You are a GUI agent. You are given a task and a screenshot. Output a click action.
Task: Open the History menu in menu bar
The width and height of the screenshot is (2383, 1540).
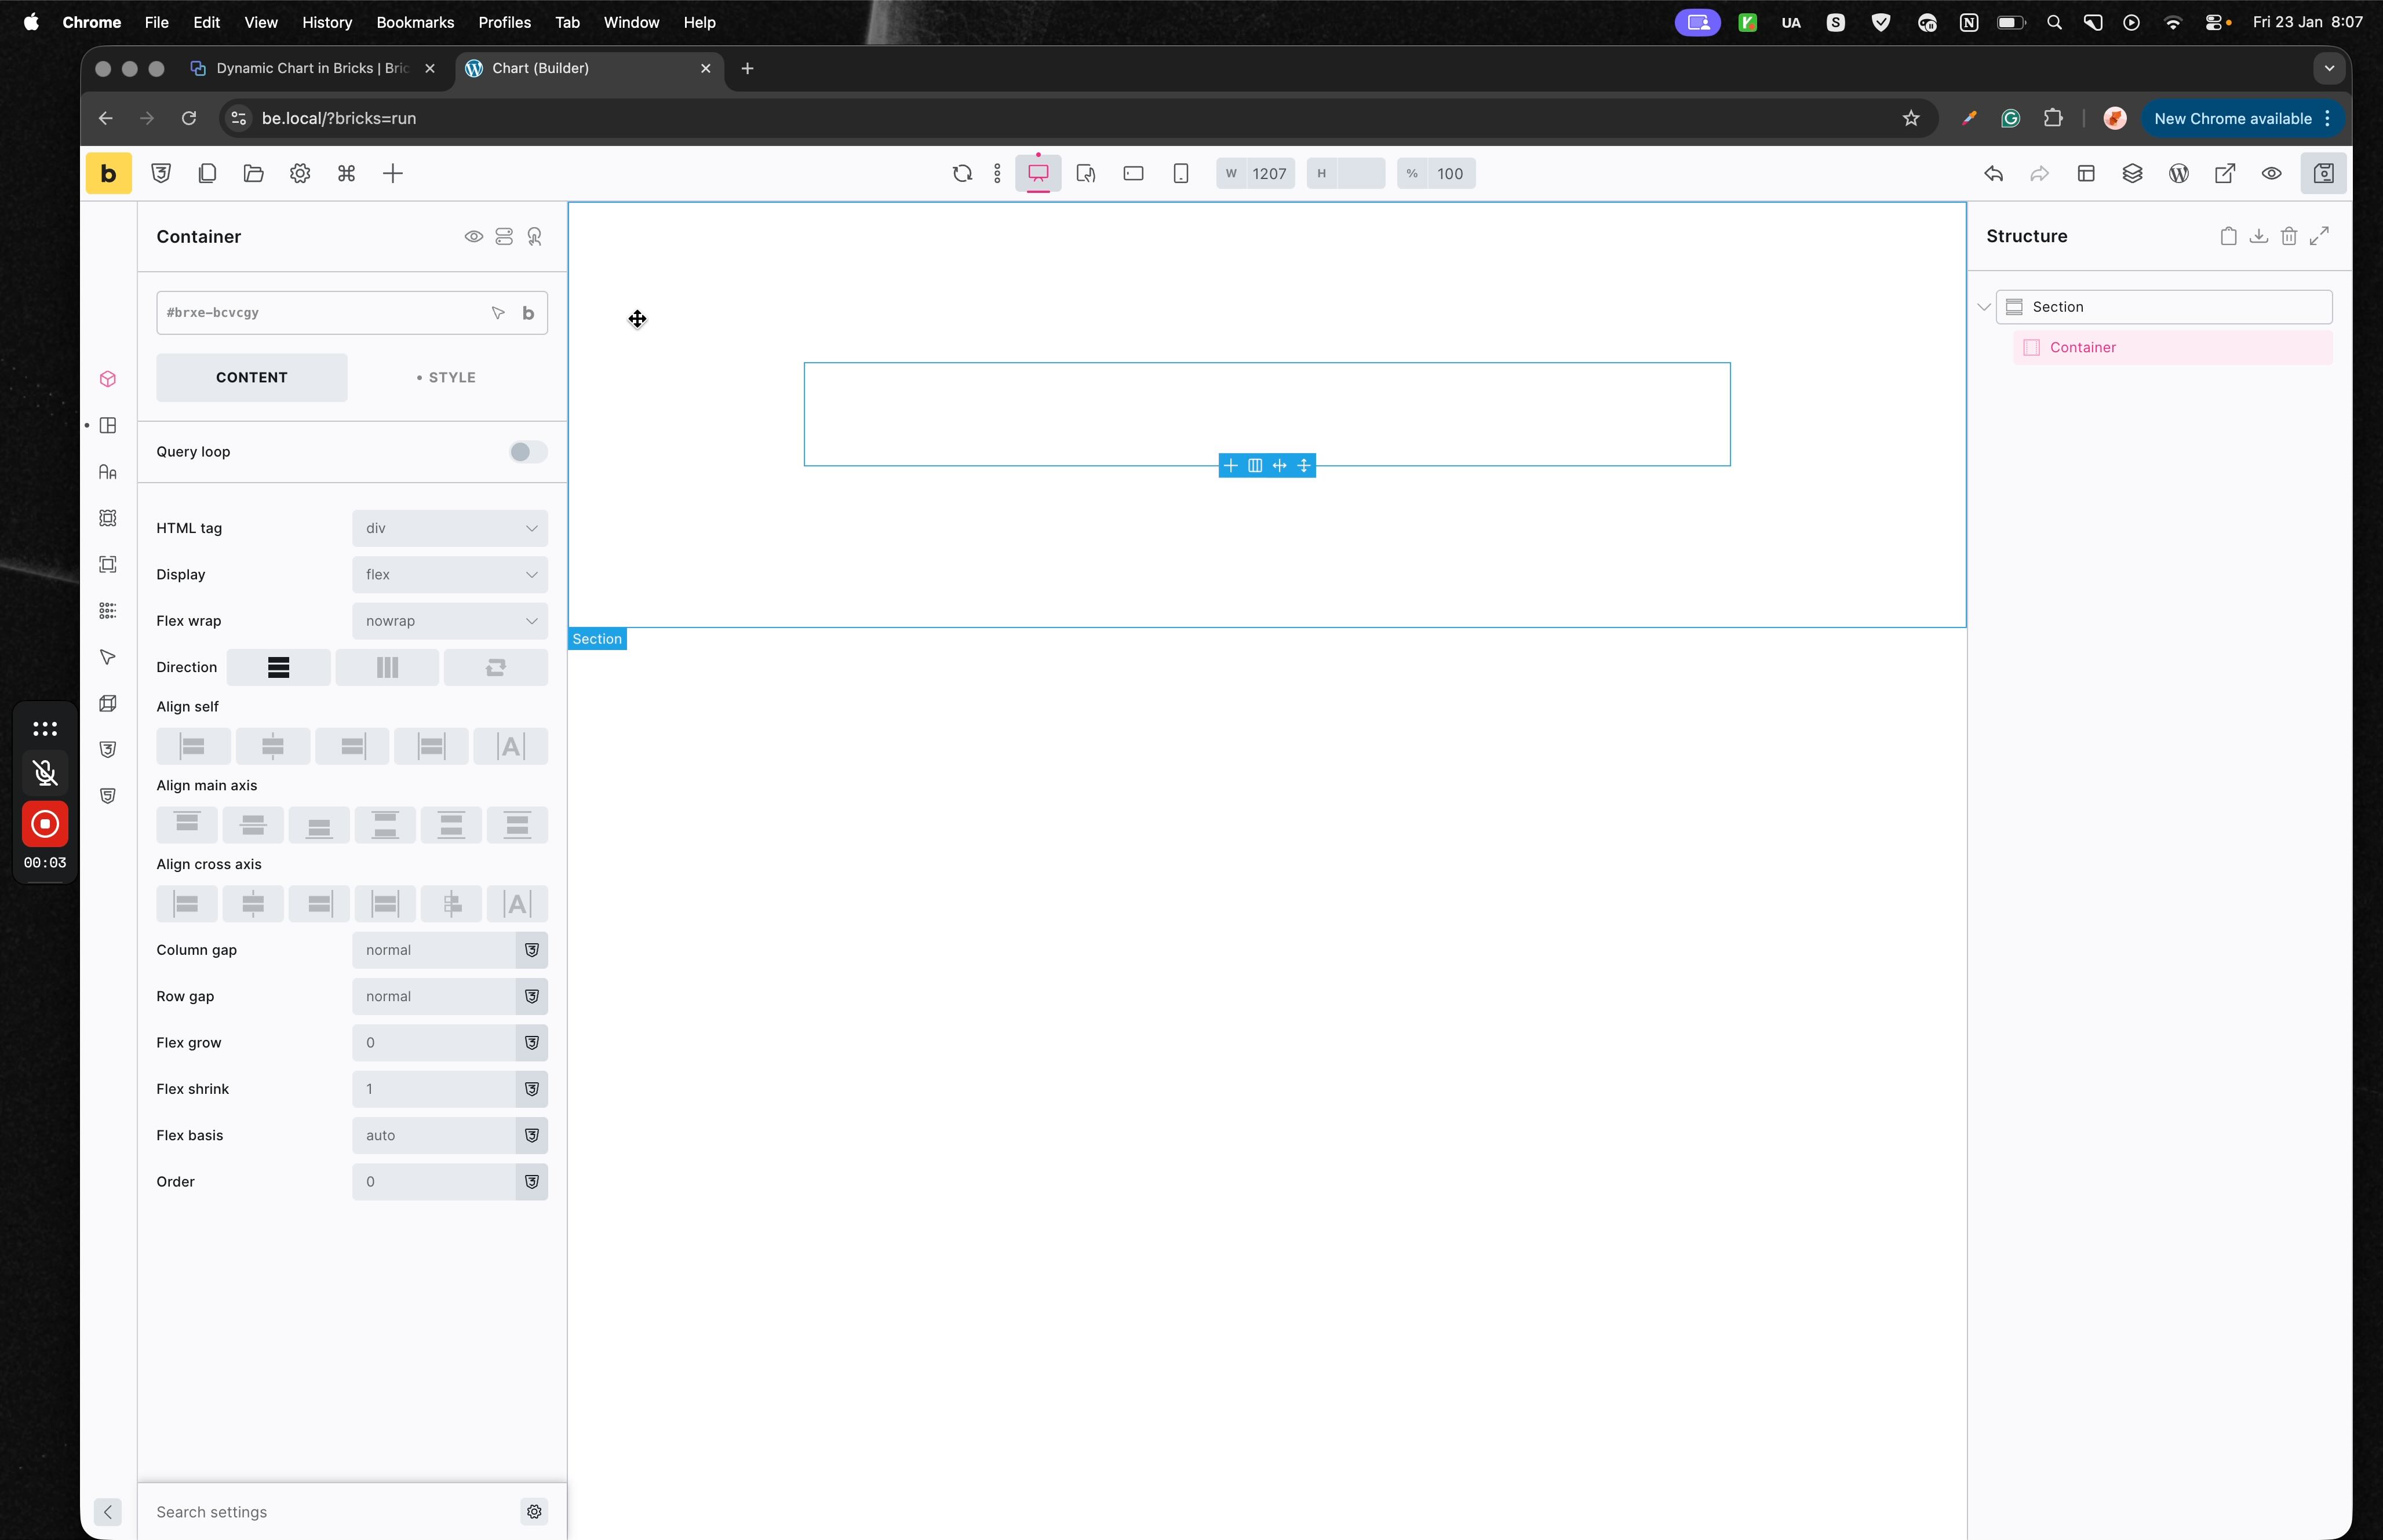pos(327,22)
